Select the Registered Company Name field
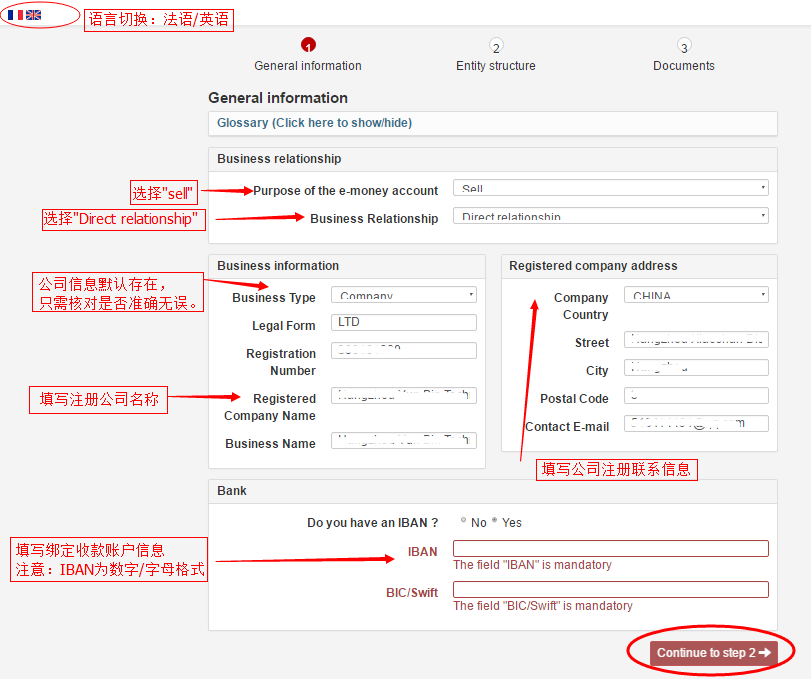This screenshot has height=679, width=811. pyautogui.click(x=403, y=396)
